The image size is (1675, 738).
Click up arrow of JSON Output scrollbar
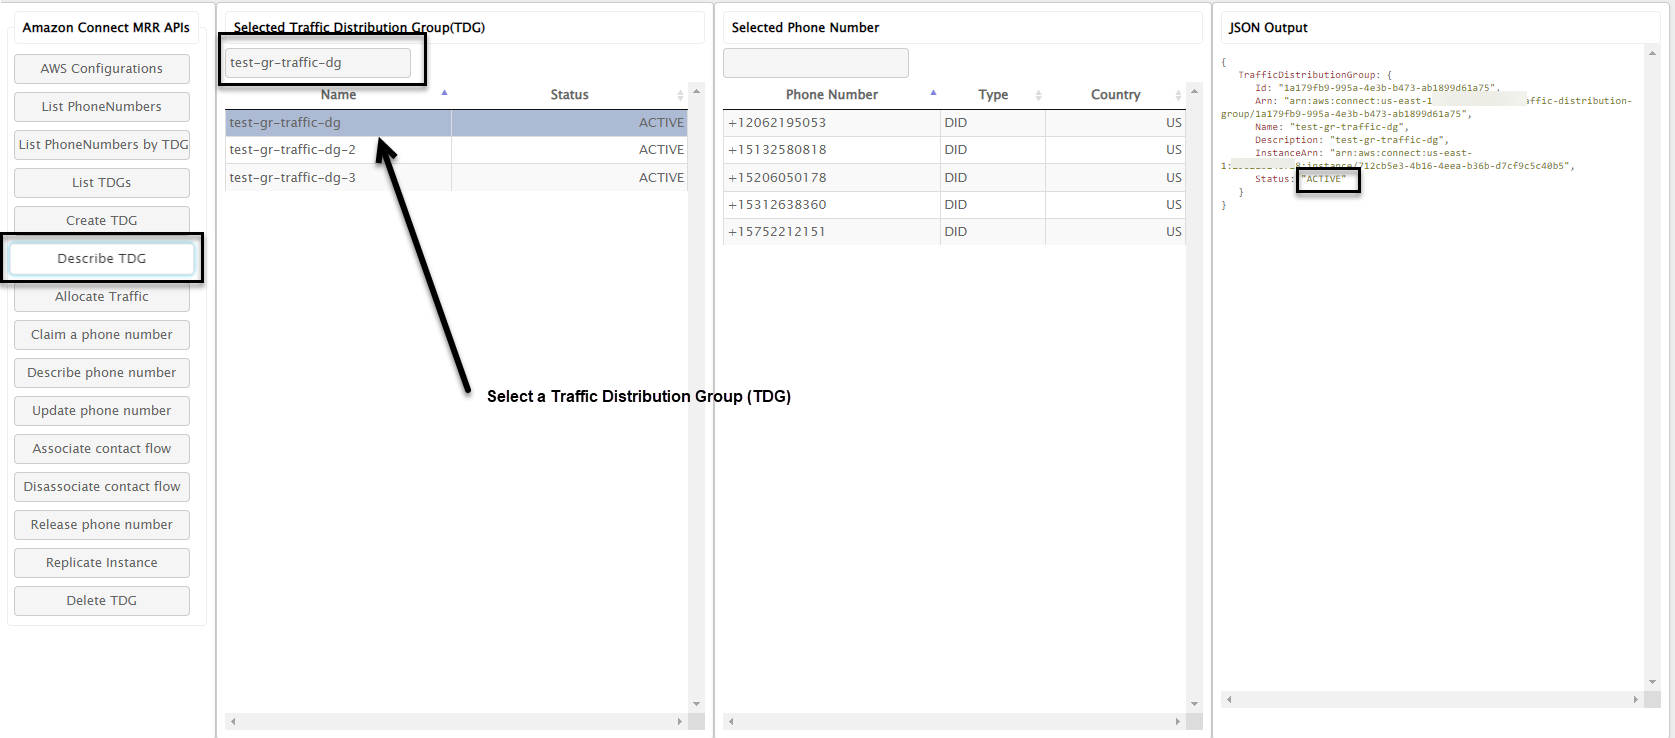coord(1652,52)
